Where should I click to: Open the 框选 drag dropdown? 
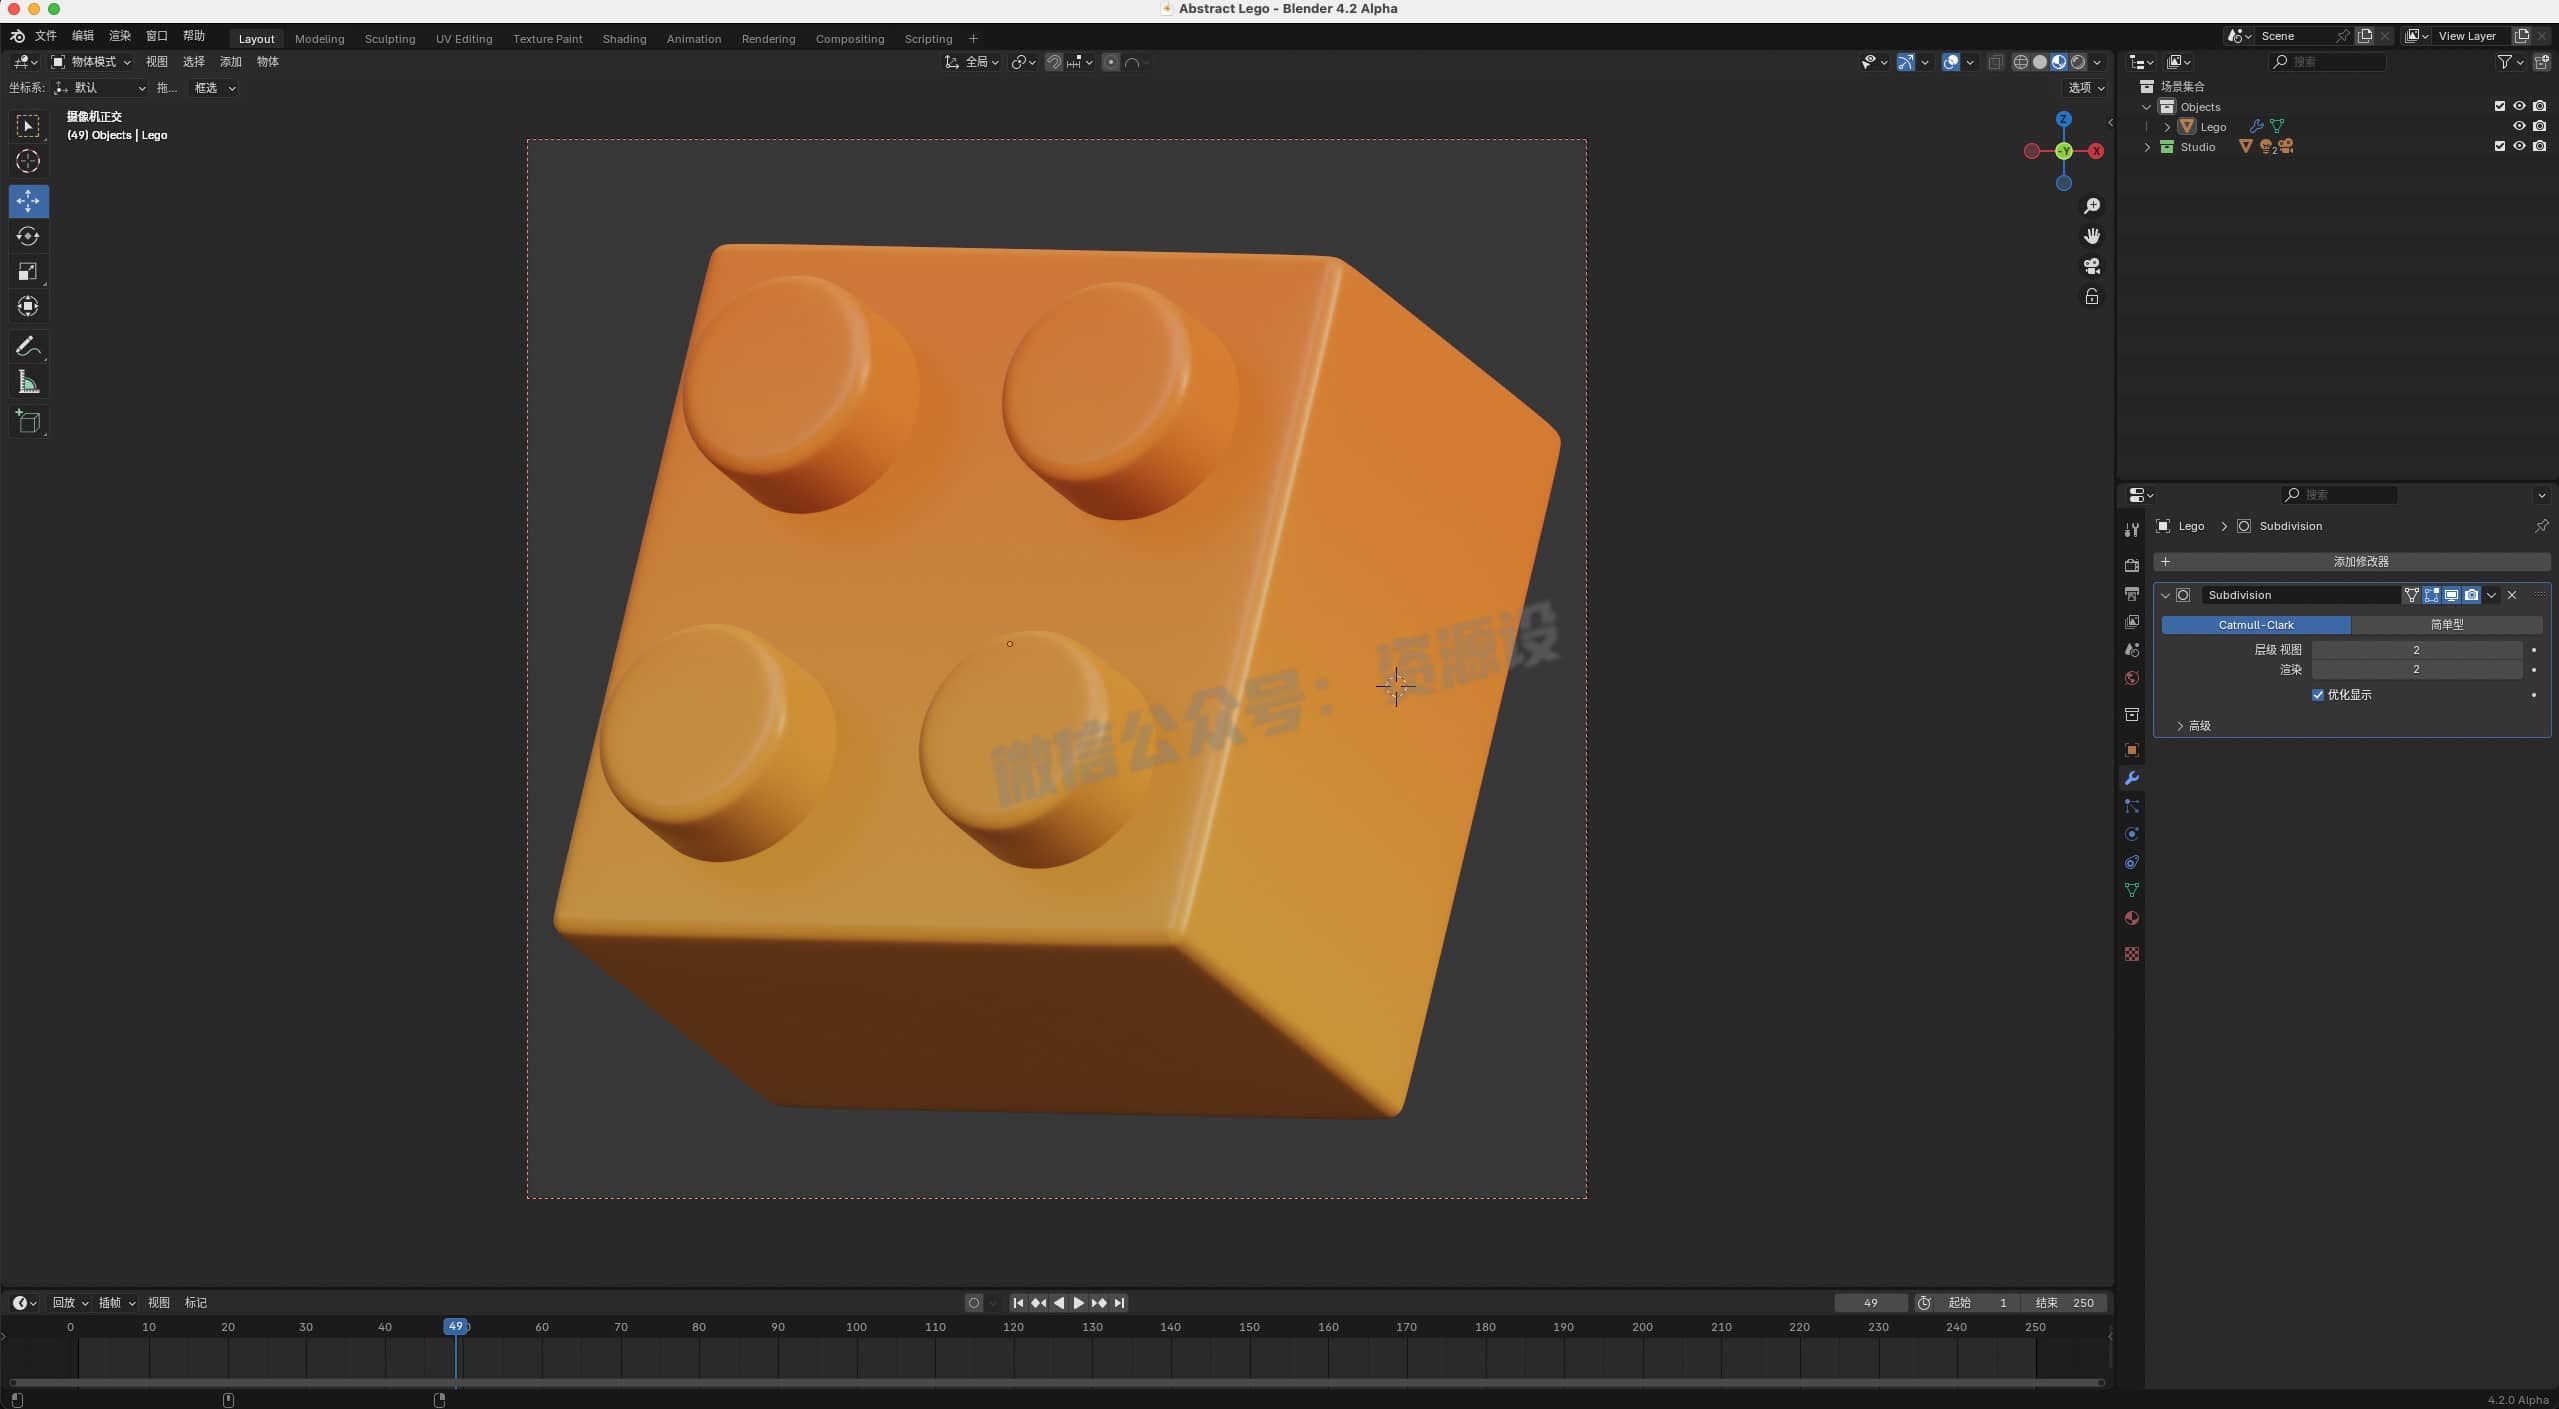pos(214,88)
